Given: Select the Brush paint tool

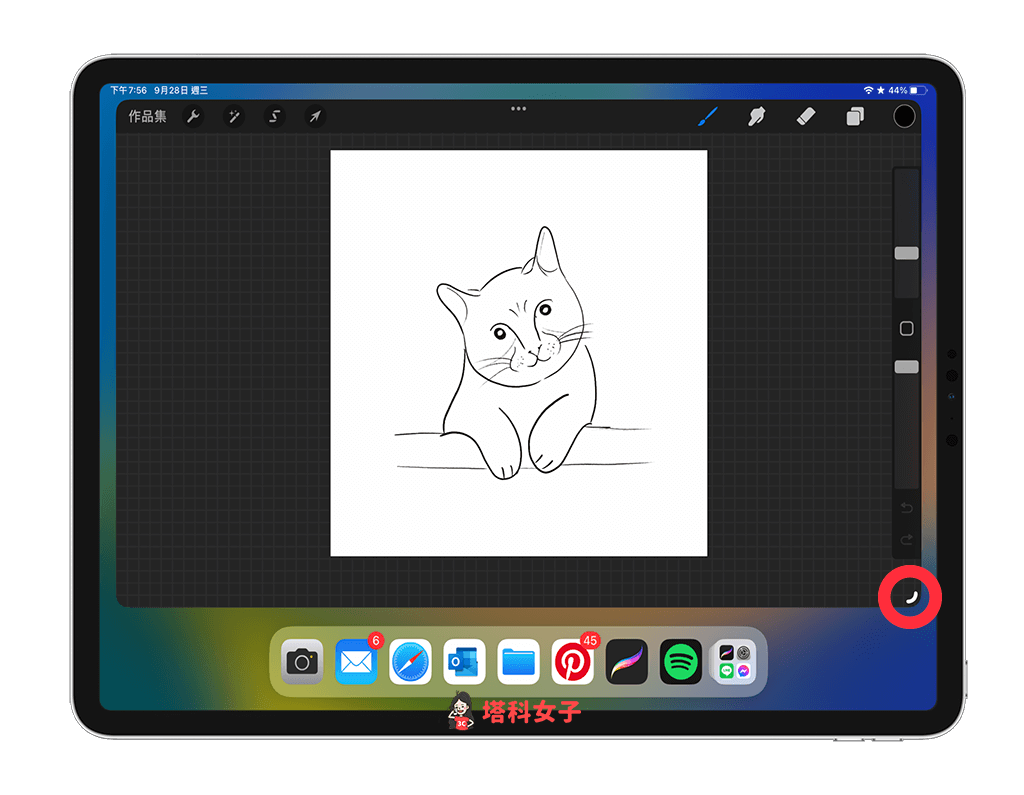Looking at the screenshot, I should pos(707,117).
